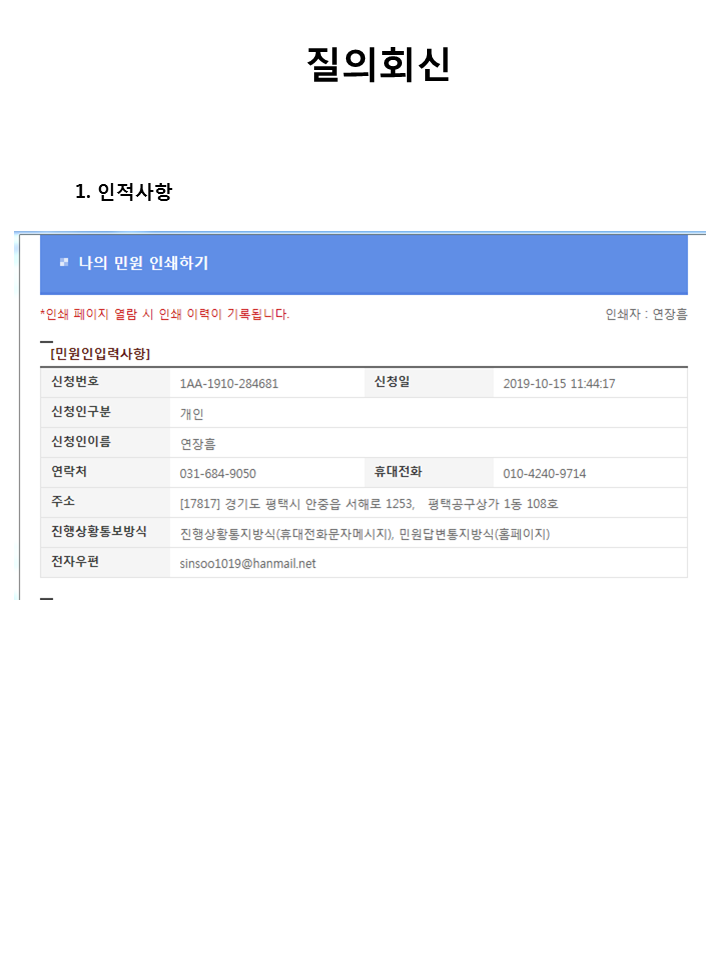This screenshot has width=720, height=960.
Task: Click the 신청인이름 value 연장흠
Action: click(197, 444)
